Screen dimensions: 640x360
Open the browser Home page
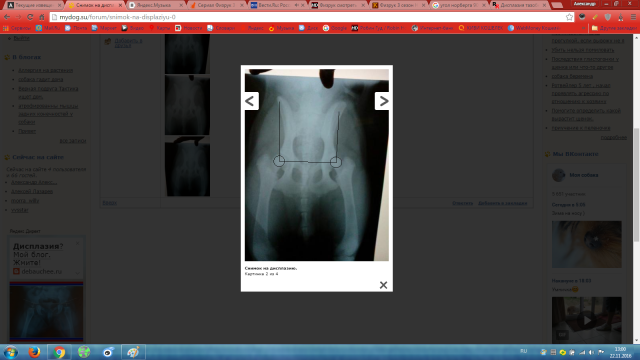[42, 17]
